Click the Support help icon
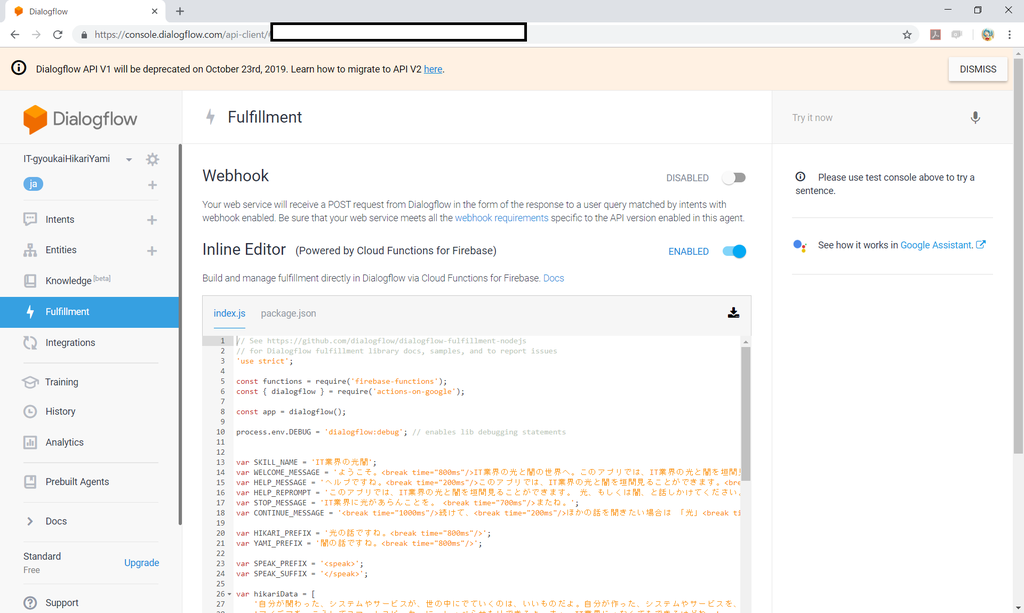Viewport: 1024px width, 613px height. pos(30,603)
